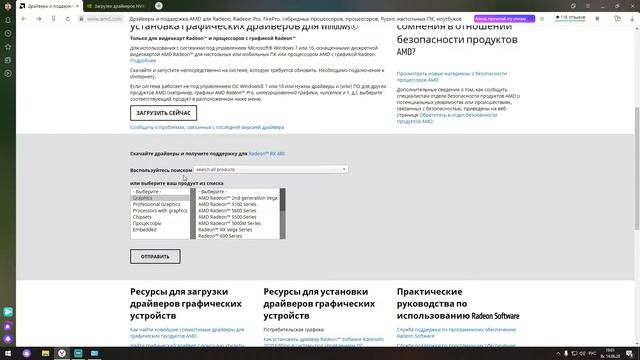
Task: Click the product series list scrollbar
Action: click(x=282, y=213)
